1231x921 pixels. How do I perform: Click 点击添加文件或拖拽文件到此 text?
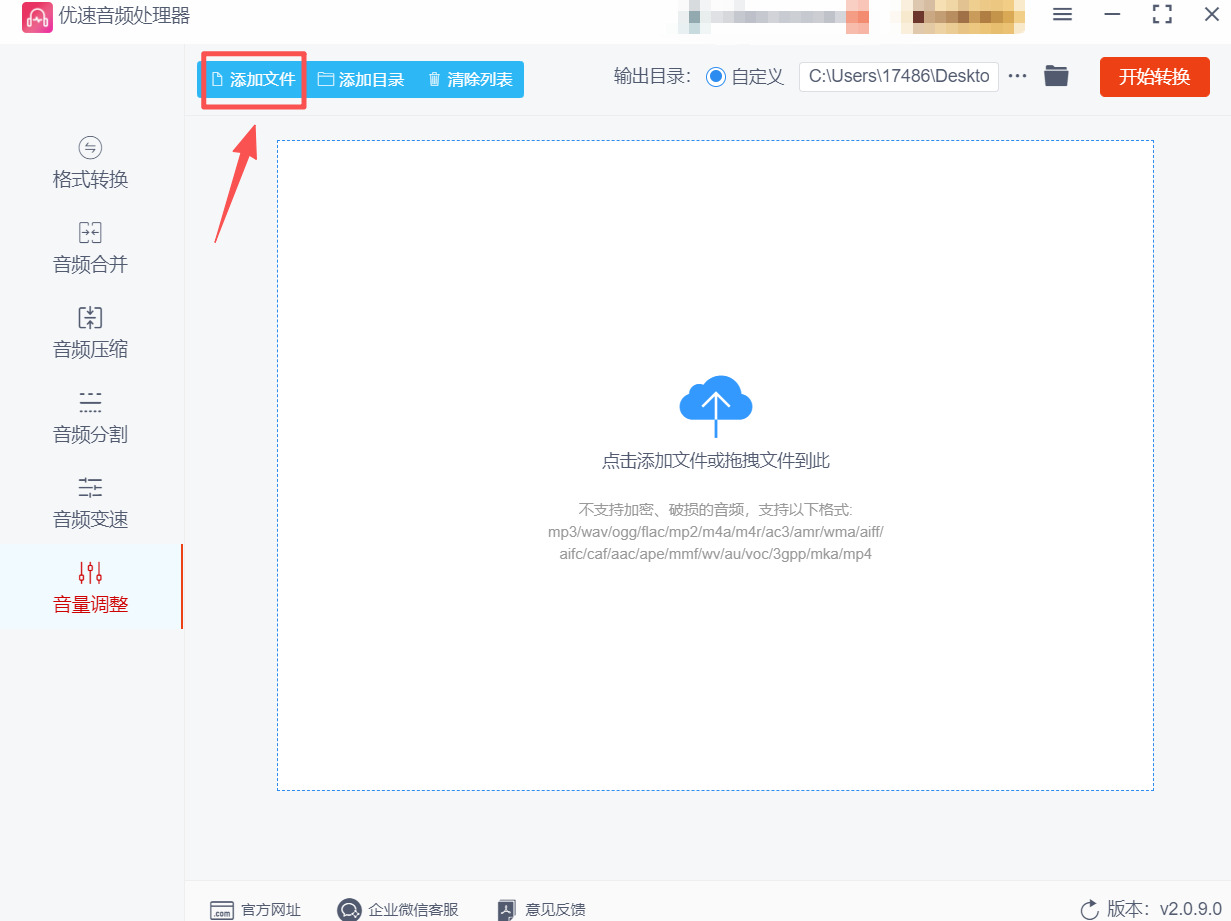pos(716,461)
